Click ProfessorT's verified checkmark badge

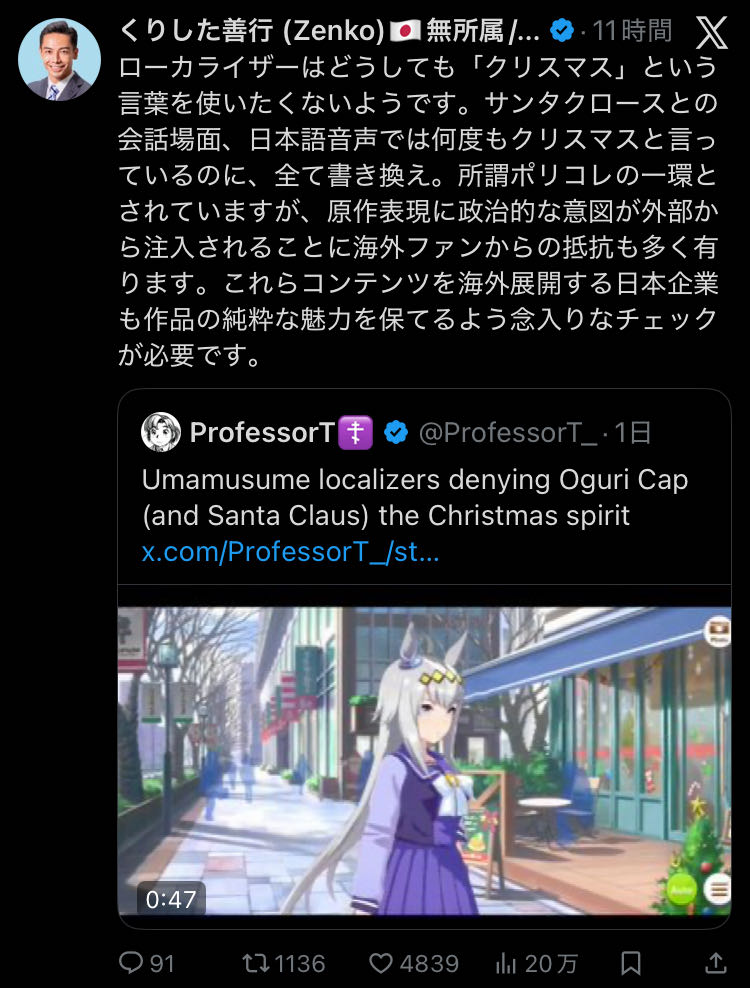396,432
